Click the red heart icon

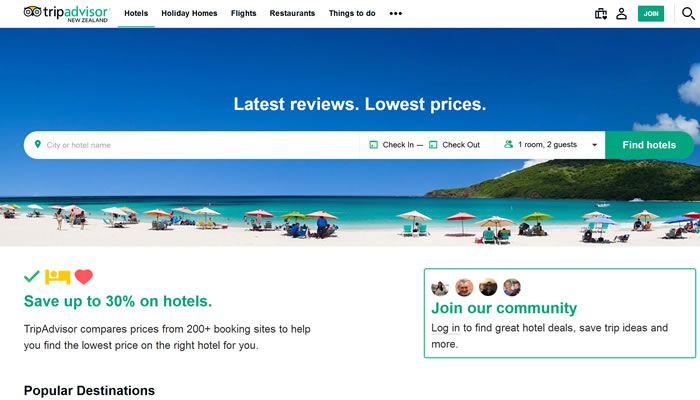coord(83,277)
